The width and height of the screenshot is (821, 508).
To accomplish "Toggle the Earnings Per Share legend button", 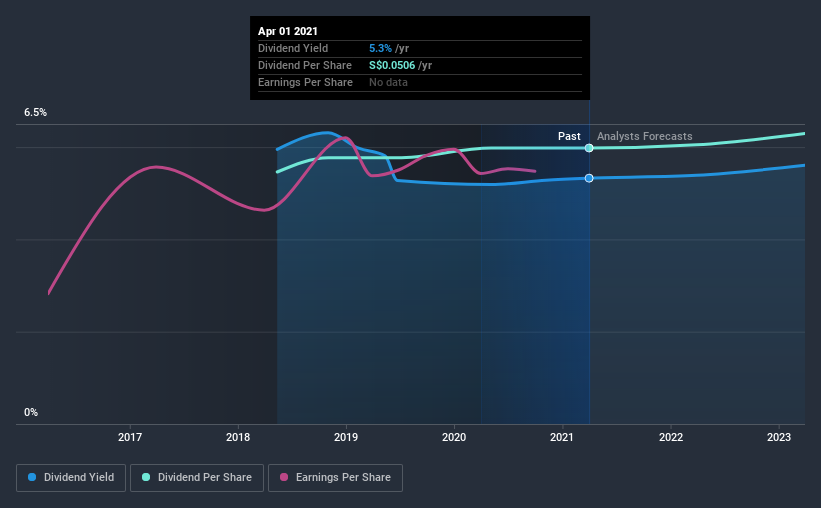I will 335,478.
